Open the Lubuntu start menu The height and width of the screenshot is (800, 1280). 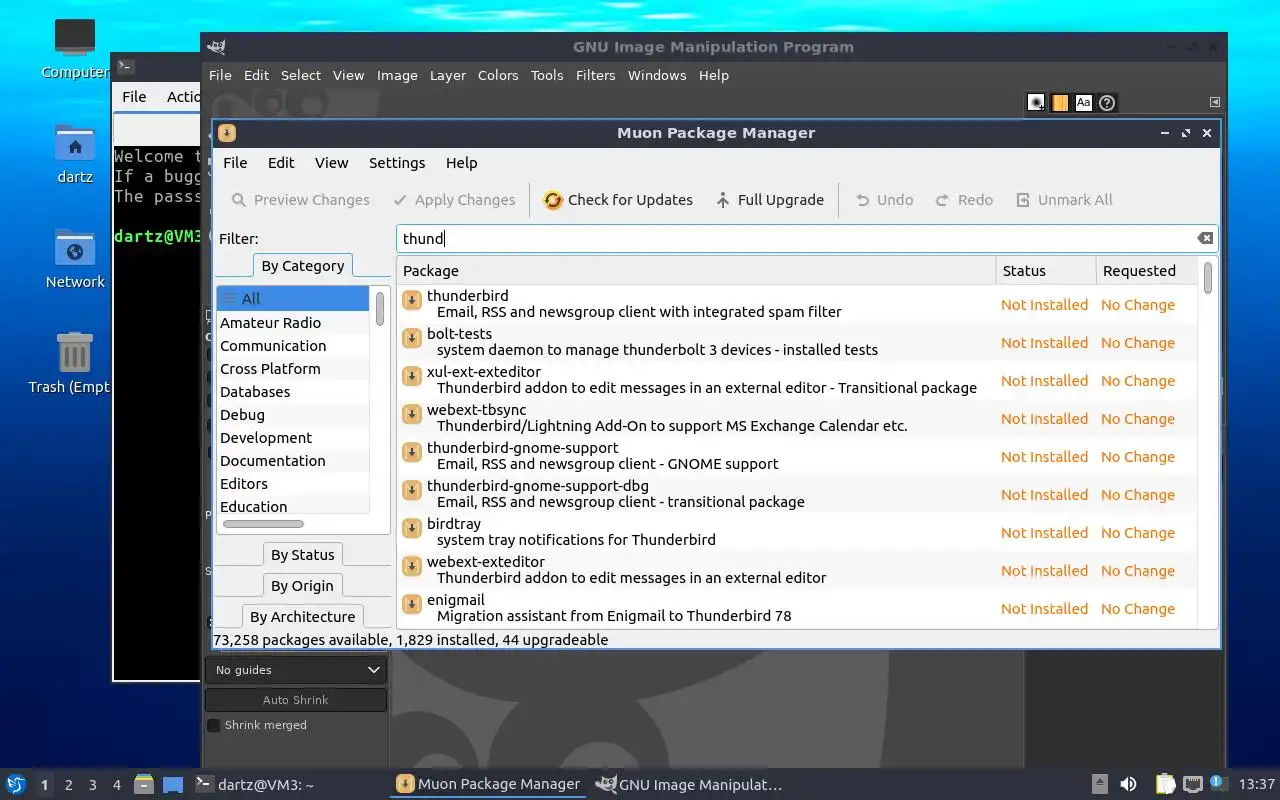pos(16,784)
